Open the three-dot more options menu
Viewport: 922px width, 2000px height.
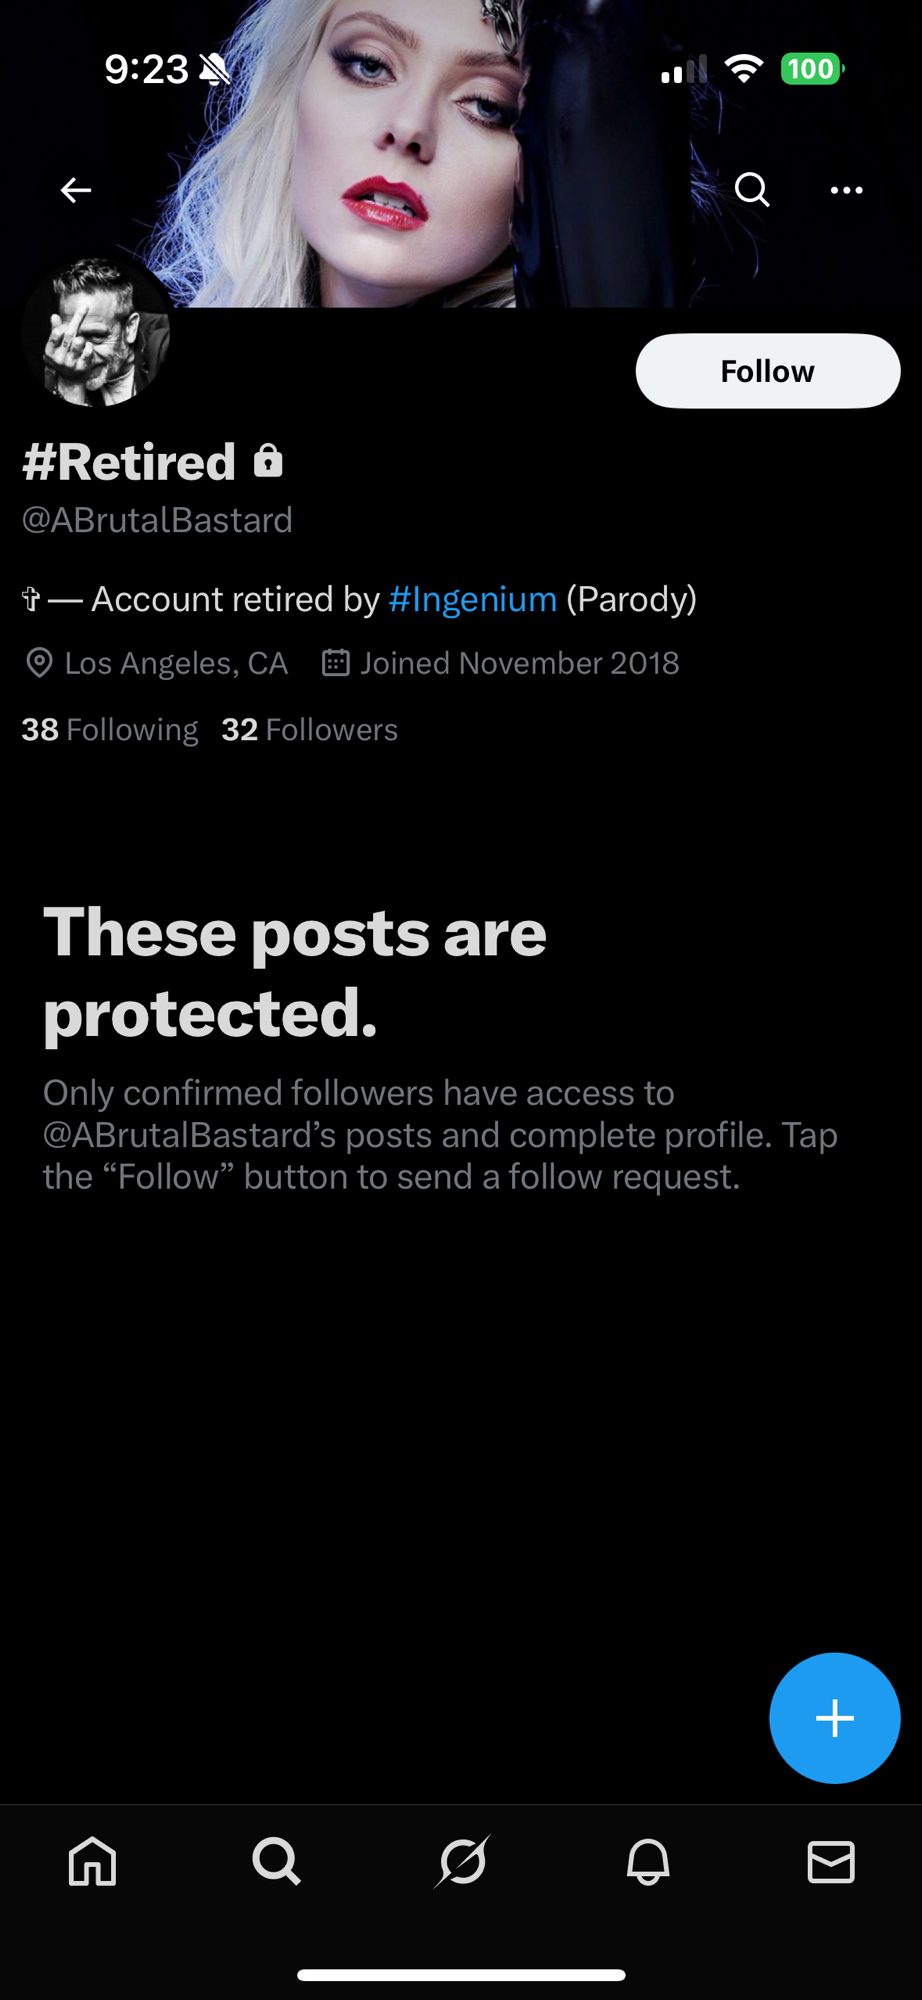[x=846, y=190]
